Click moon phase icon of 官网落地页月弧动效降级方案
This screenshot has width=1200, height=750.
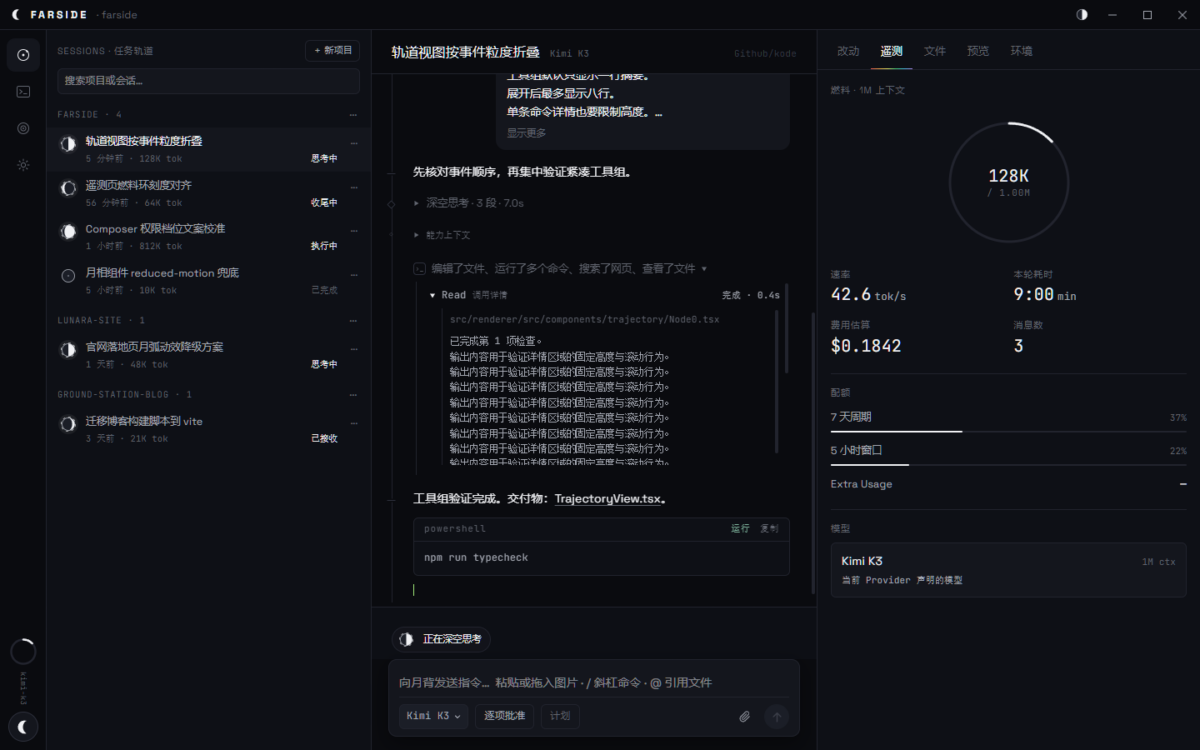click(68, 350)
